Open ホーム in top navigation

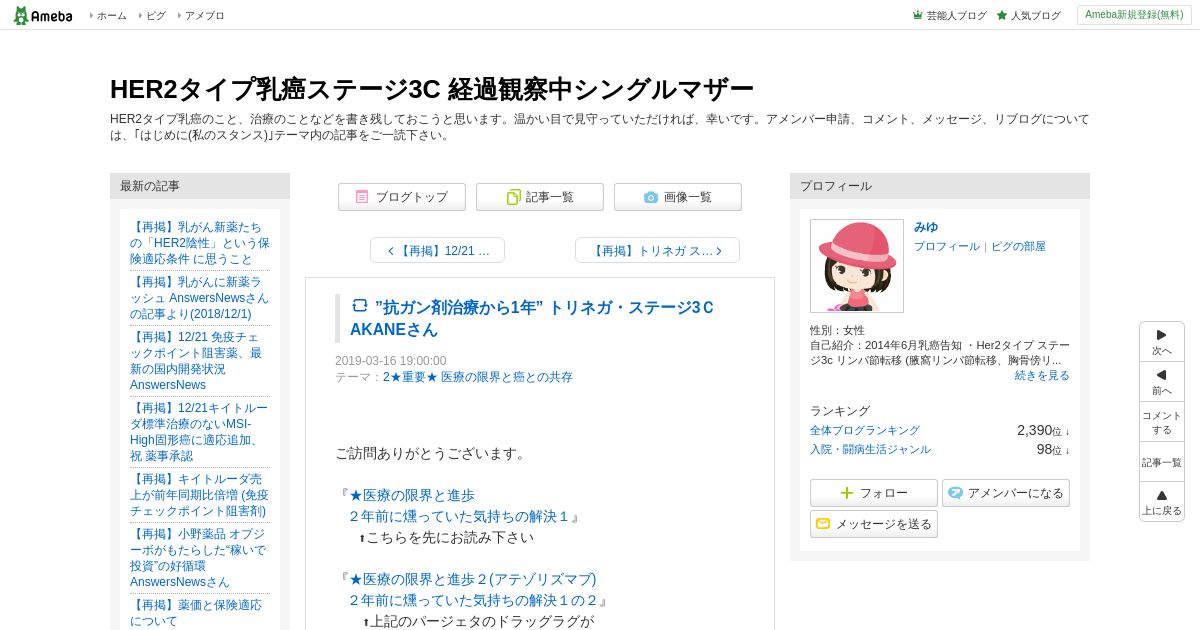pyautogui.click(x=111, y=16)
